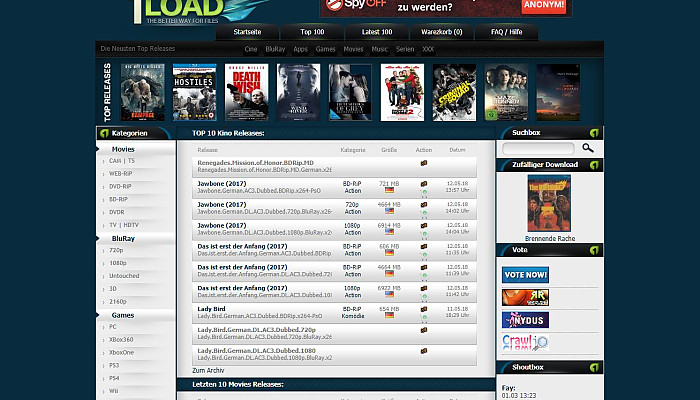Click cart icon in Jawbone 1080p row
This screenshot has height=400, width=700.
click(424, 226)
